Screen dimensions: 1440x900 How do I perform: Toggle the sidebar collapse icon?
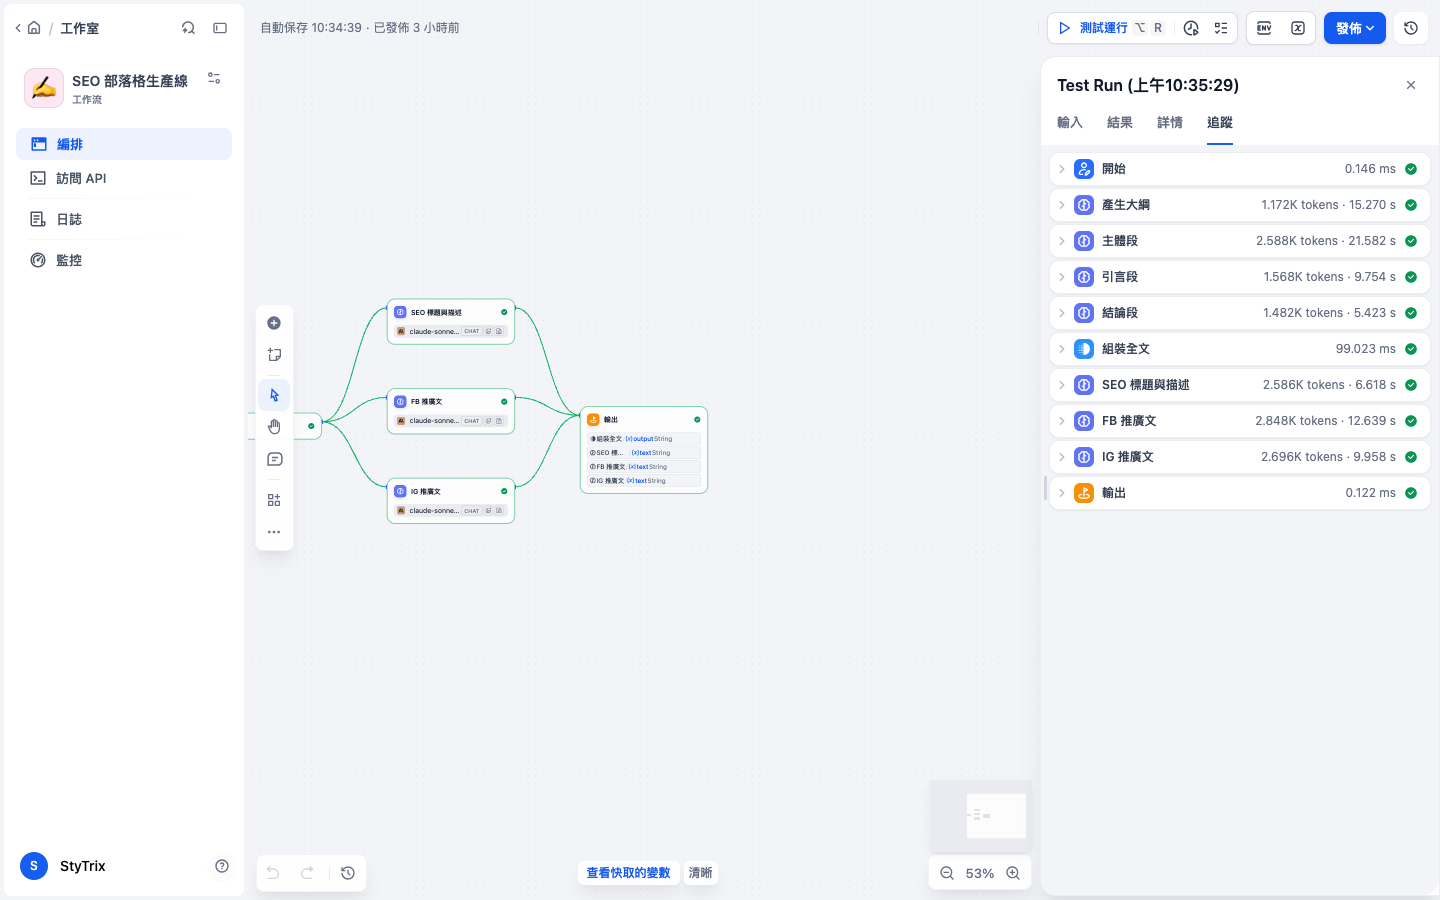(220, 28)
